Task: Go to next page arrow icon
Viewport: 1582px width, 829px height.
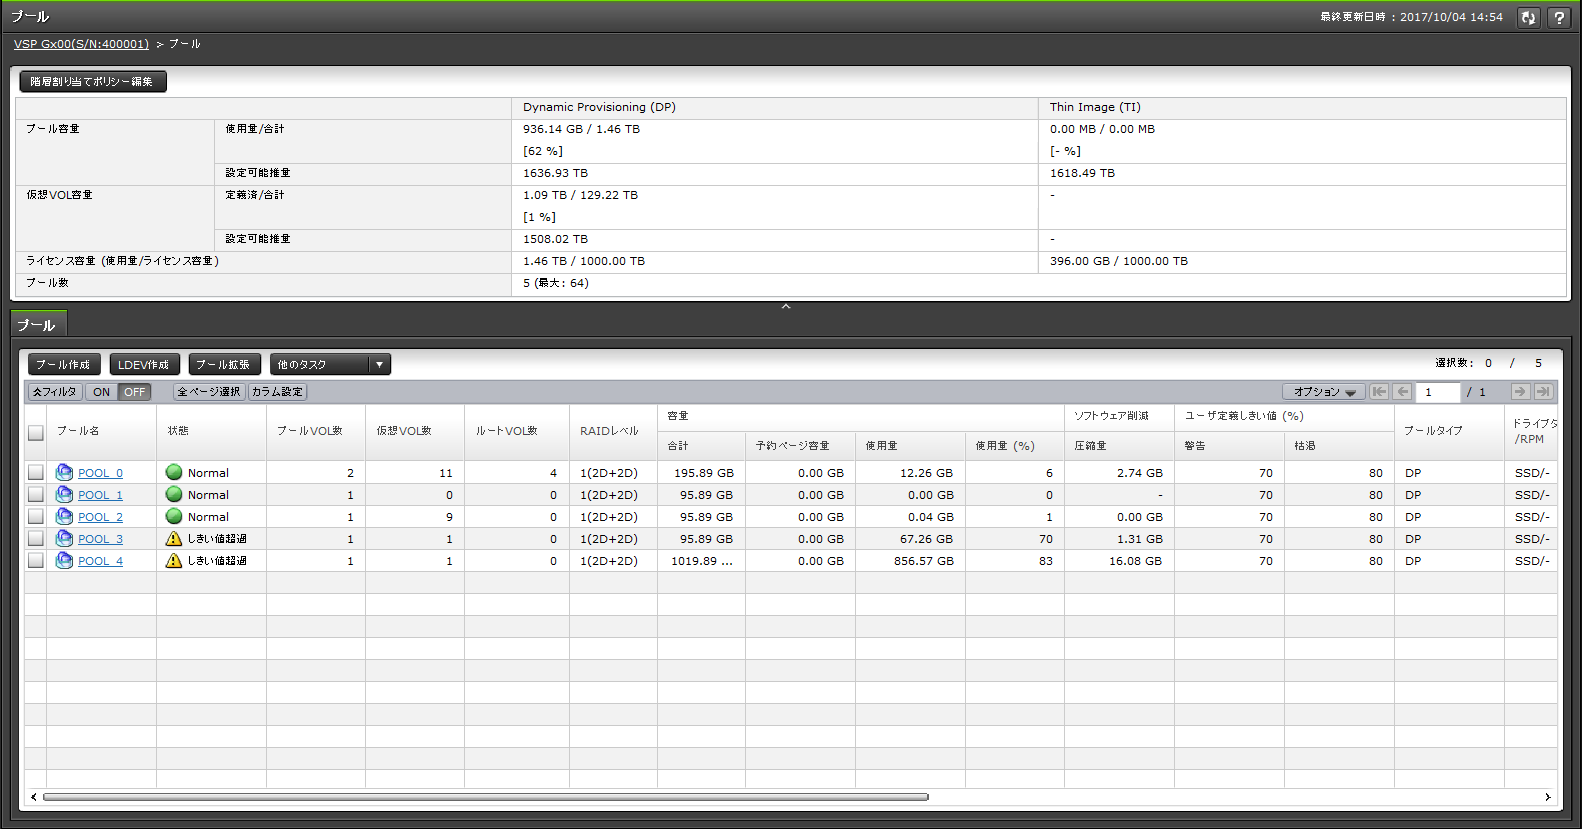Action: coord(1520,392)
